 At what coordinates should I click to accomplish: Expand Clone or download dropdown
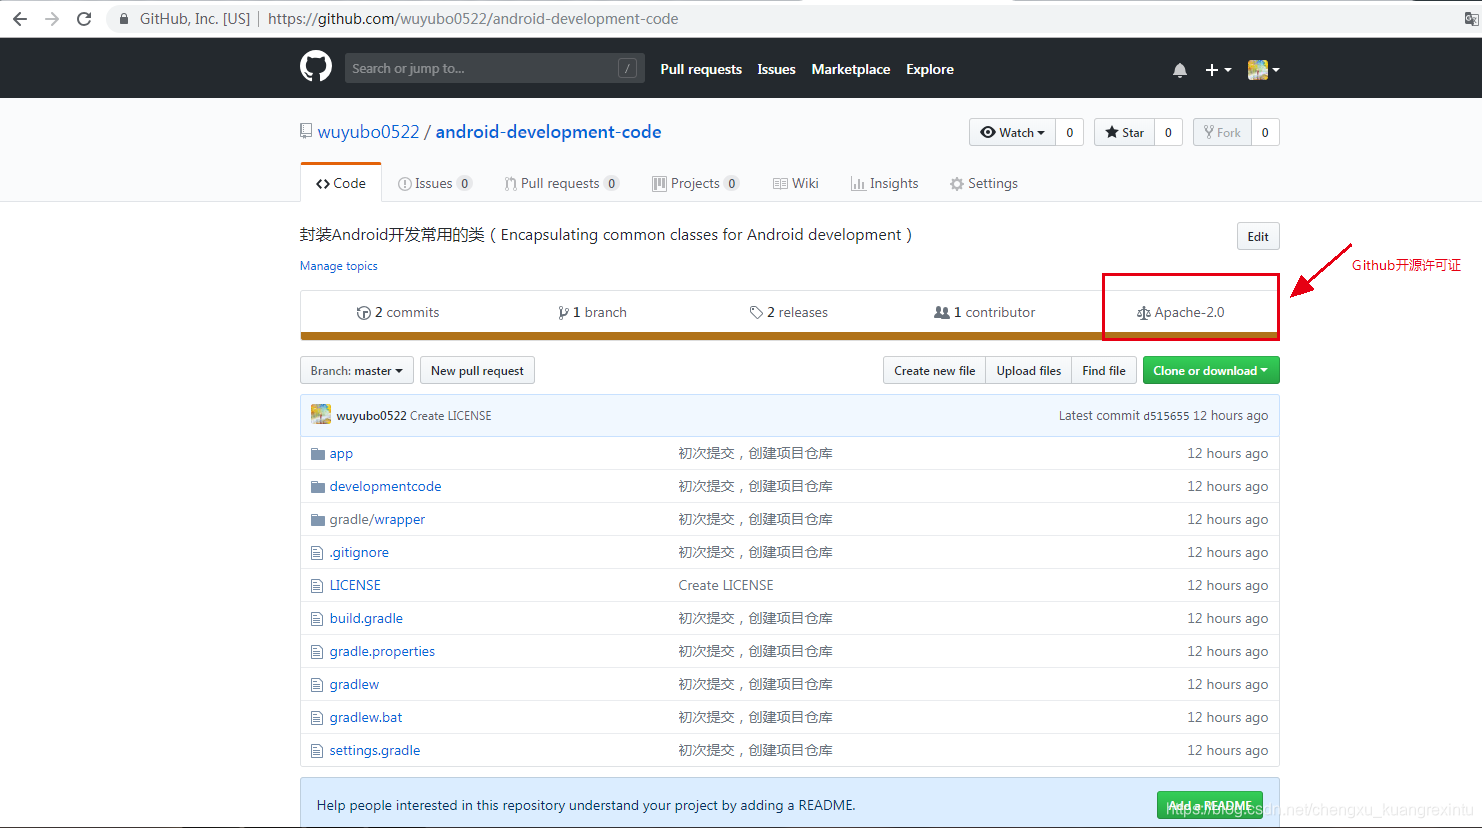(1211, 370)
